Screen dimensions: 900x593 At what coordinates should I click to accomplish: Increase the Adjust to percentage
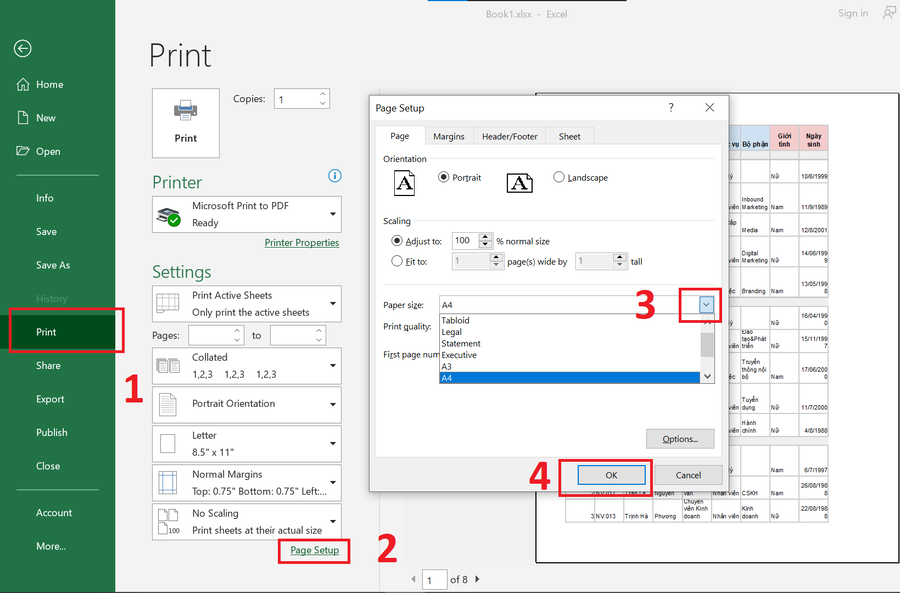tap(486, 237)
